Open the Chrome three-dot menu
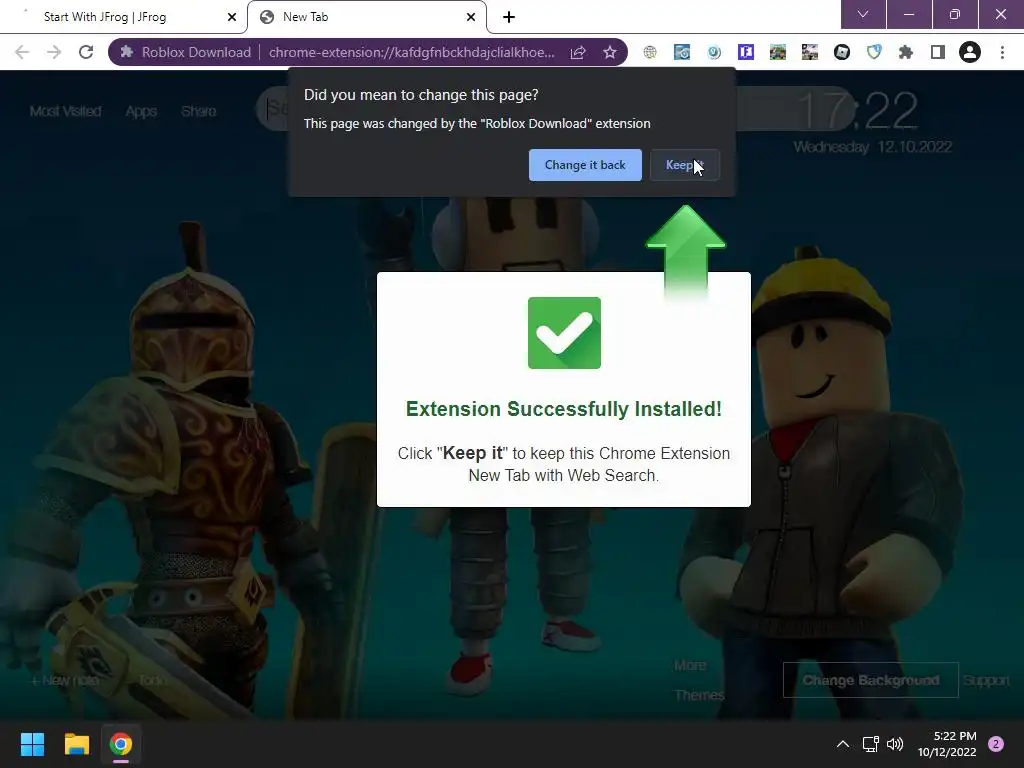 pos(1002,52)
